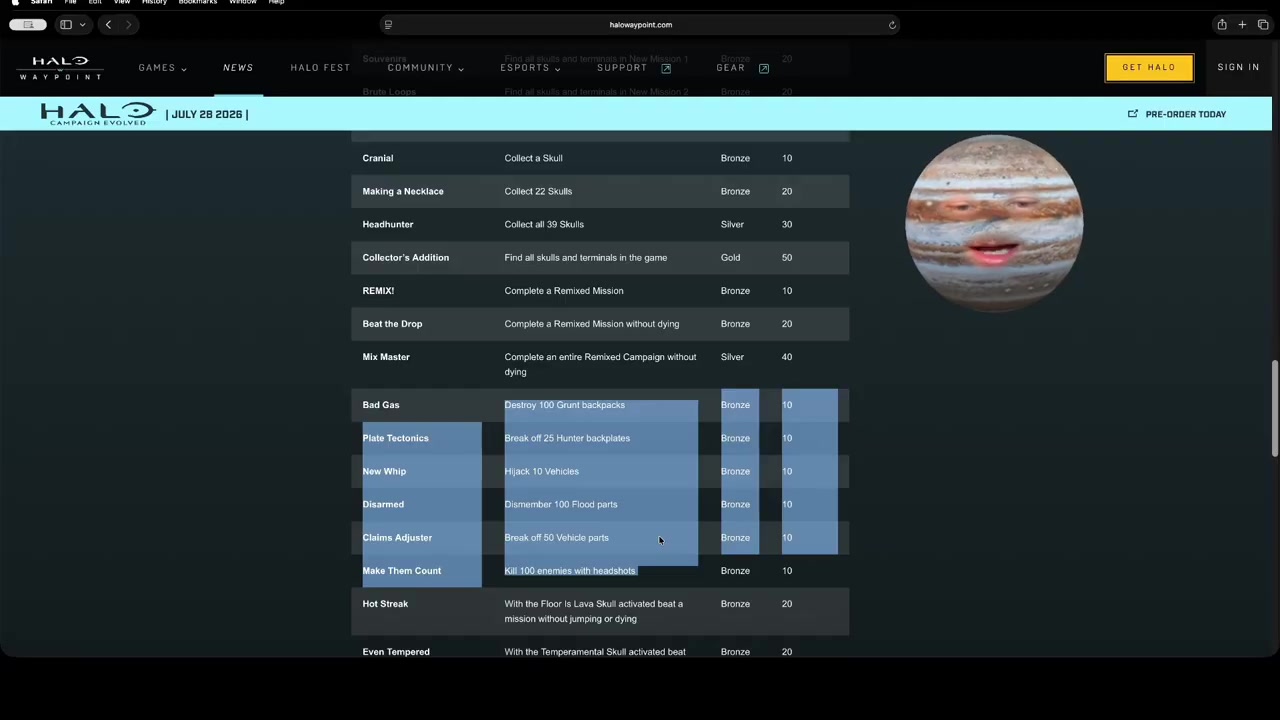Click the New Whip achievement name
This screenshot has height=720, width=1280.
(x=384, y=471)
